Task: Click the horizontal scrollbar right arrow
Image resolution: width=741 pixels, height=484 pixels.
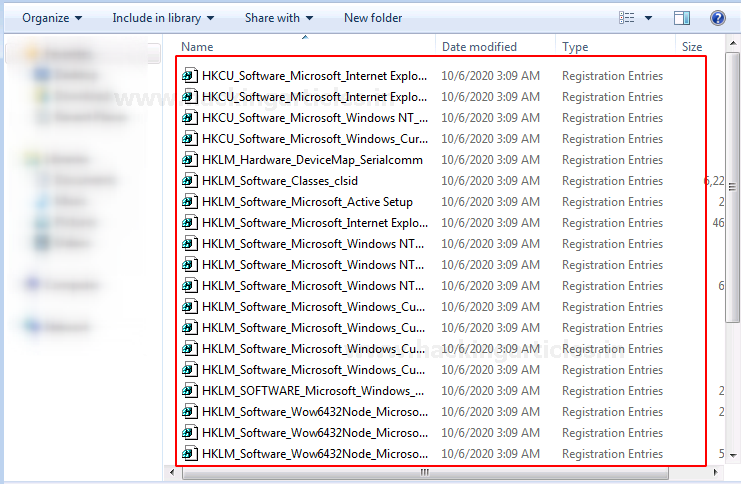Action: click(x=715, y=472)
